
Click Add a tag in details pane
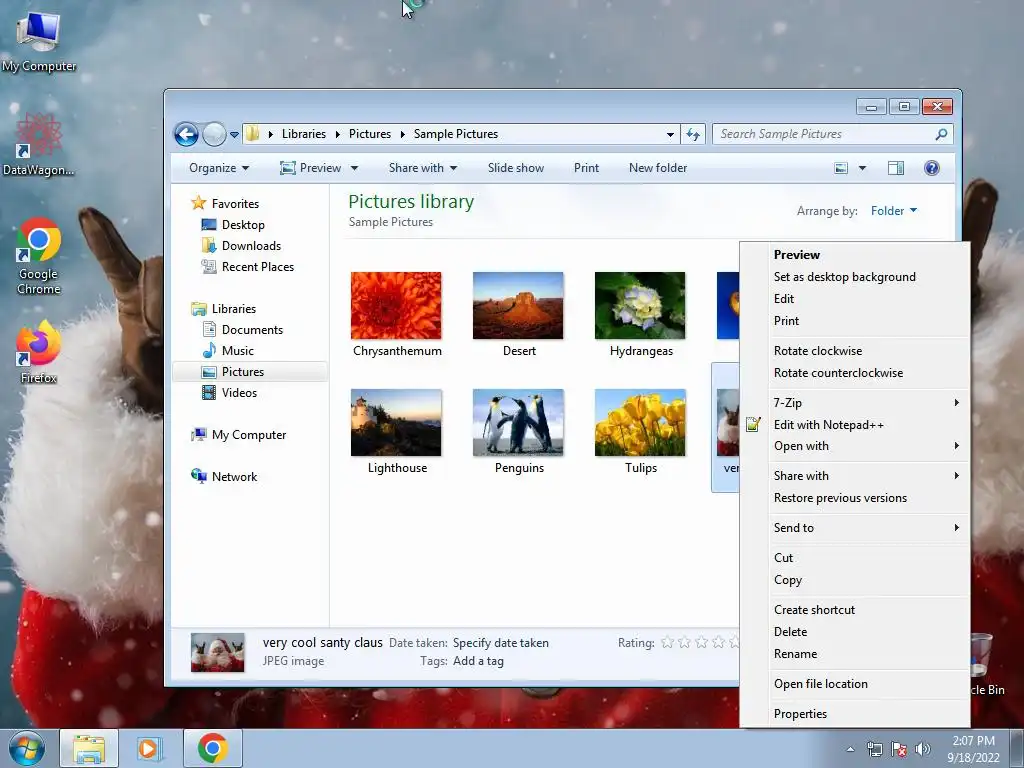tap(478, 661)
